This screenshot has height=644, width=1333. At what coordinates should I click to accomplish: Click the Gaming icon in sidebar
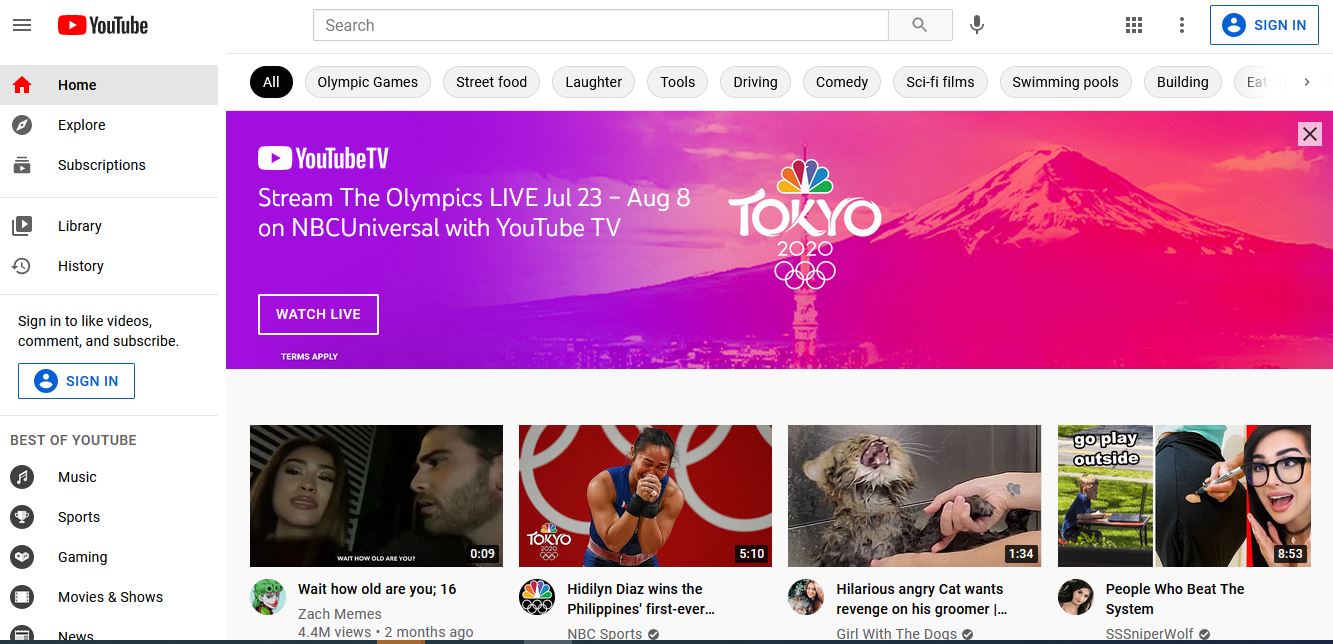coord(22,557)
